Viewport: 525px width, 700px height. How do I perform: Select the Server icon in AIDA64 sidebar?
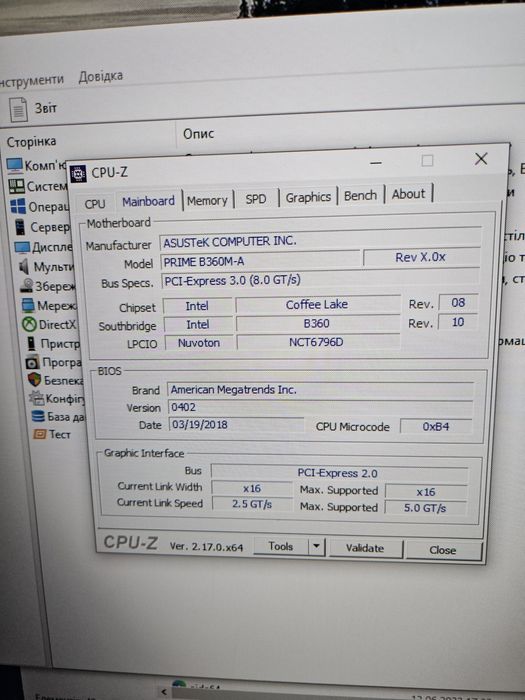click(20, 227)
